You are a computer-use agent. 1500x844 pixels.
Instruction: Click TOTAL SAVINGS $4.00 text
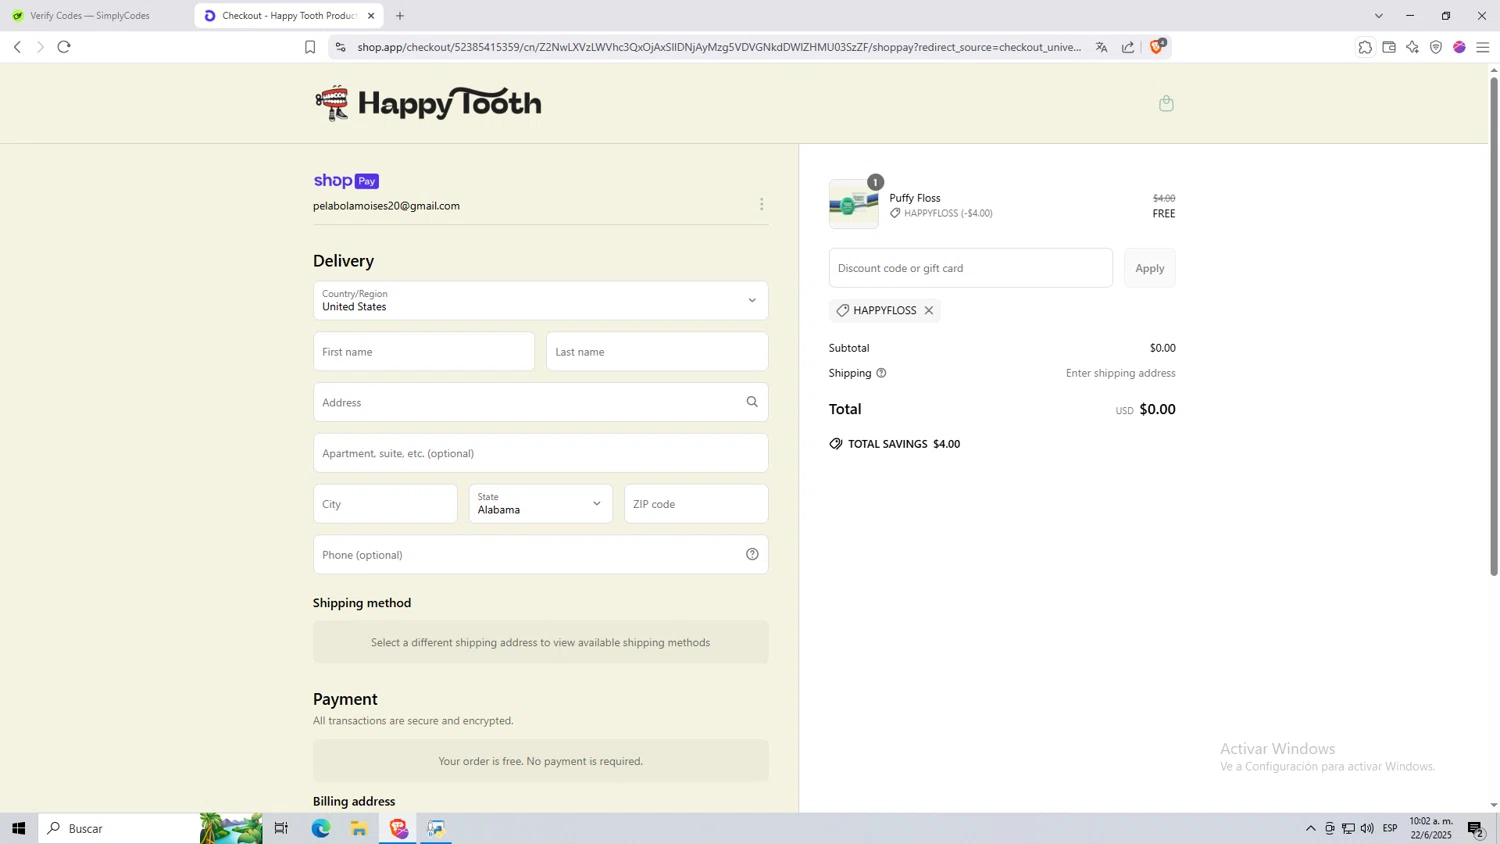click(x=904, y=444)
